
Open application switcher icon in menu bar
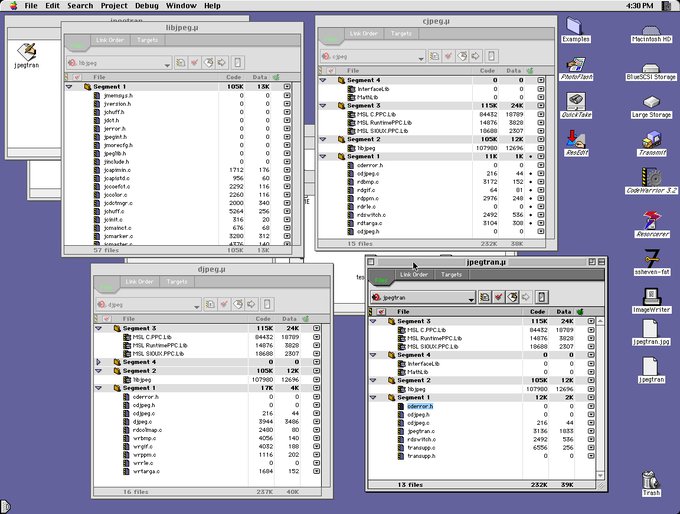667,6
